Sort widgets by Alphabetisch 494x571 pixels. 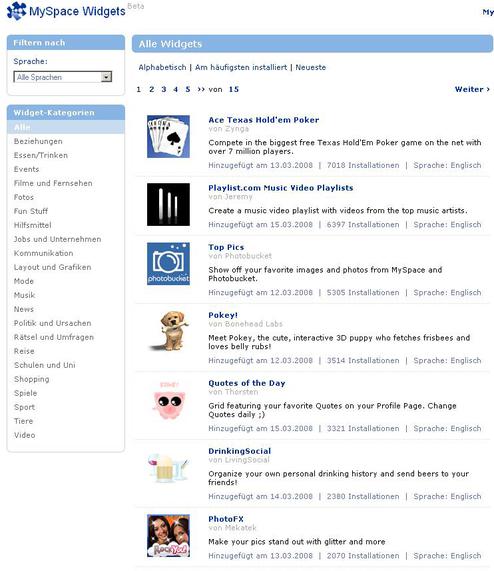point(162,67)
